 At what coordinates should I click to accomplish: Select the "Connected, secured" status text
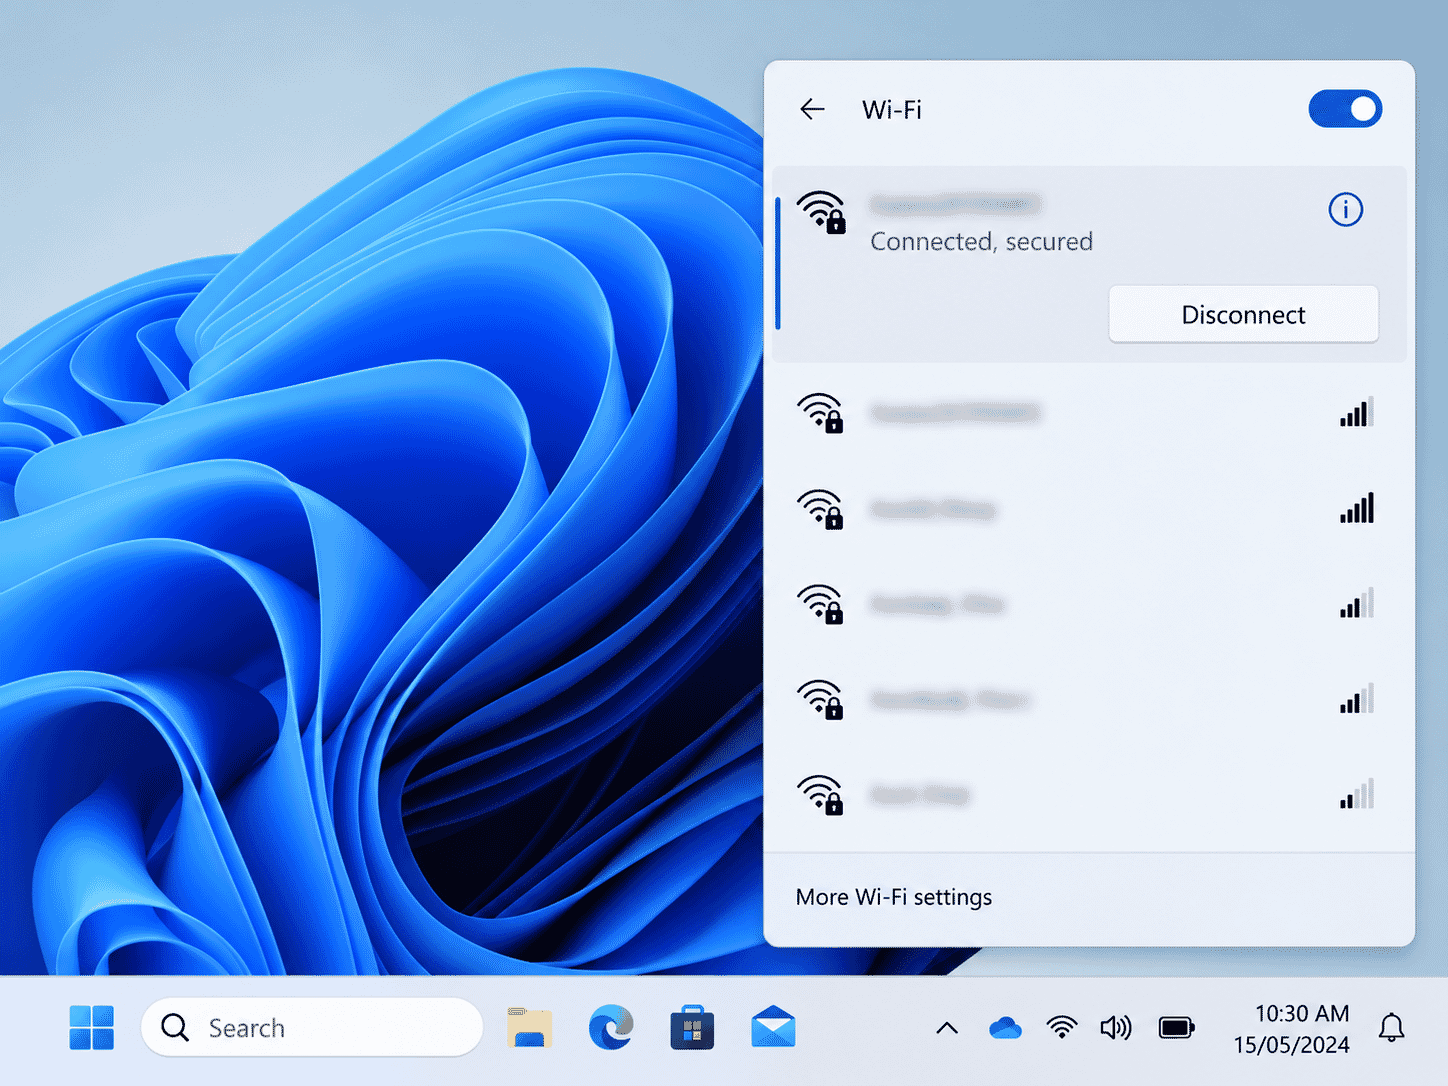[x=981, y=242]
